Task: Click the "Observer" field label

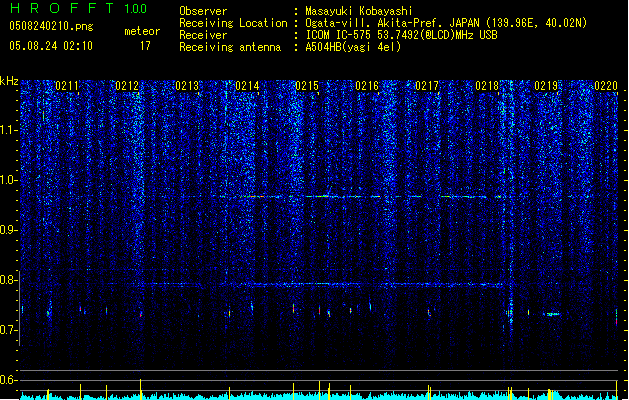Action: [x=203, y=11]
